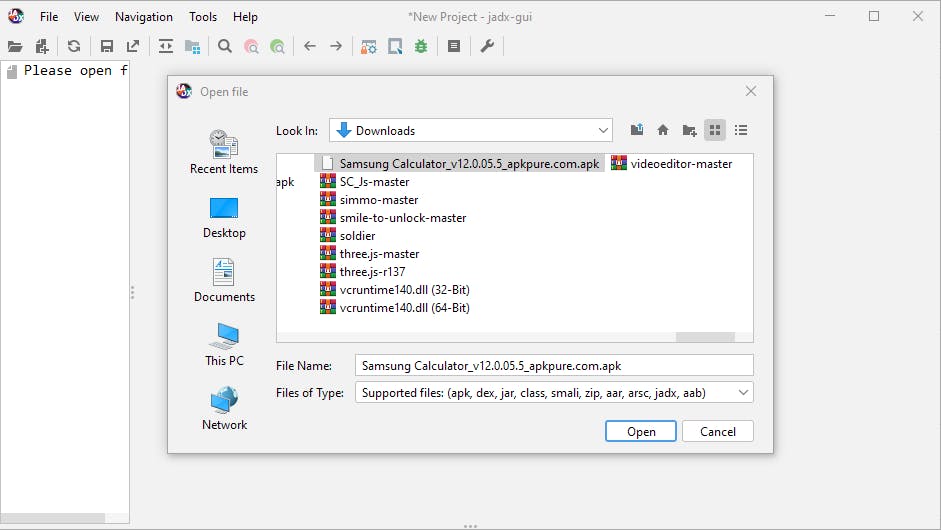This screenshot has height=530, width=941.
Task: Click the debugger bug icon in toolbar
Action: [421, 46]
